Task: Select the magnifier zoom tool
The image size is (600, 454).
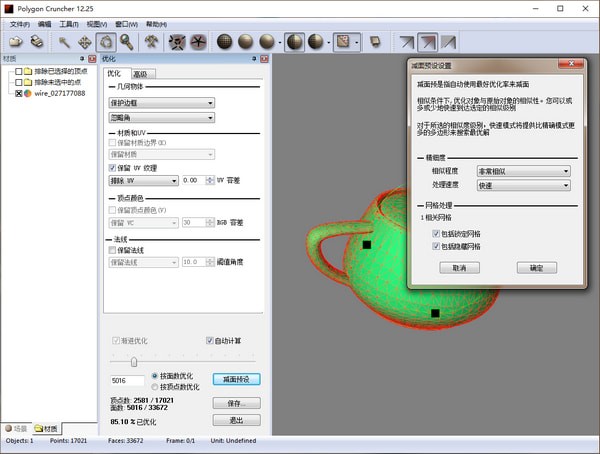Action: click(x=127, y=42)
